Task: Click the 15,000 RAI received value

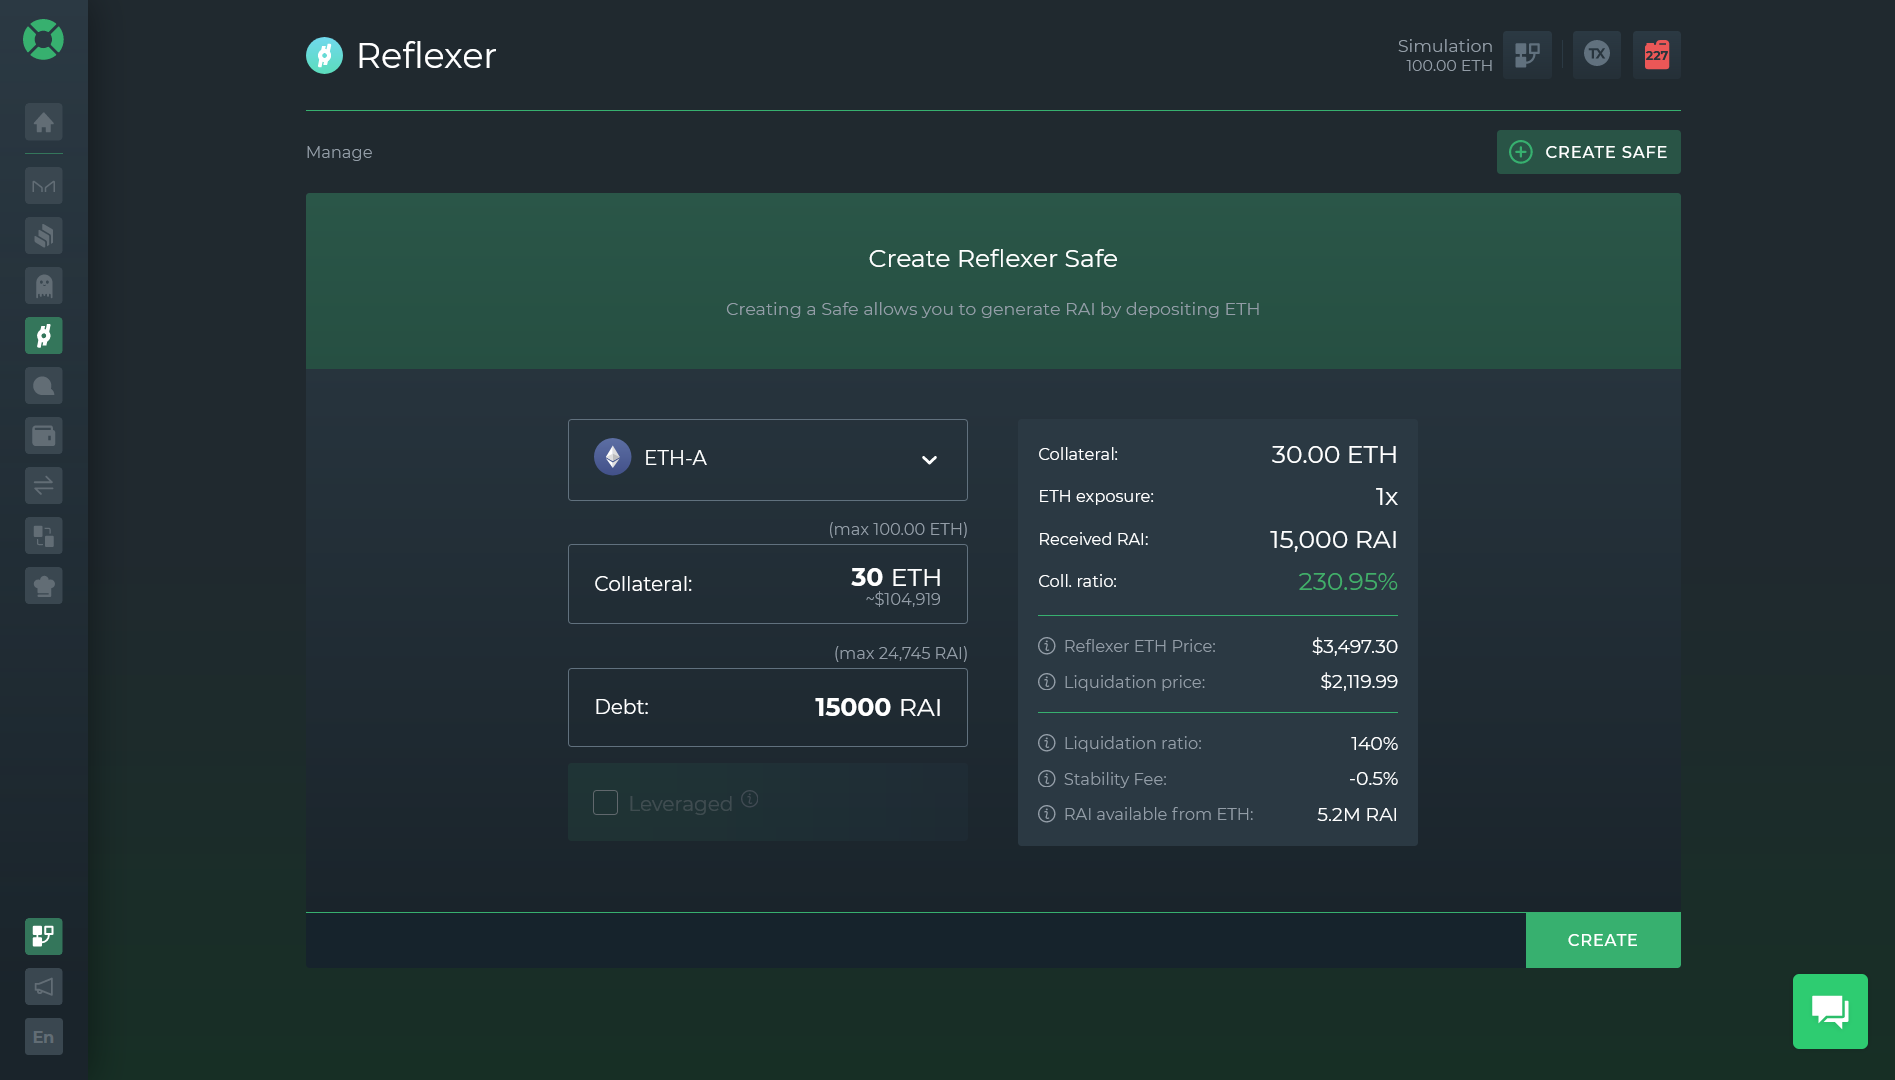Action: 1334,540
